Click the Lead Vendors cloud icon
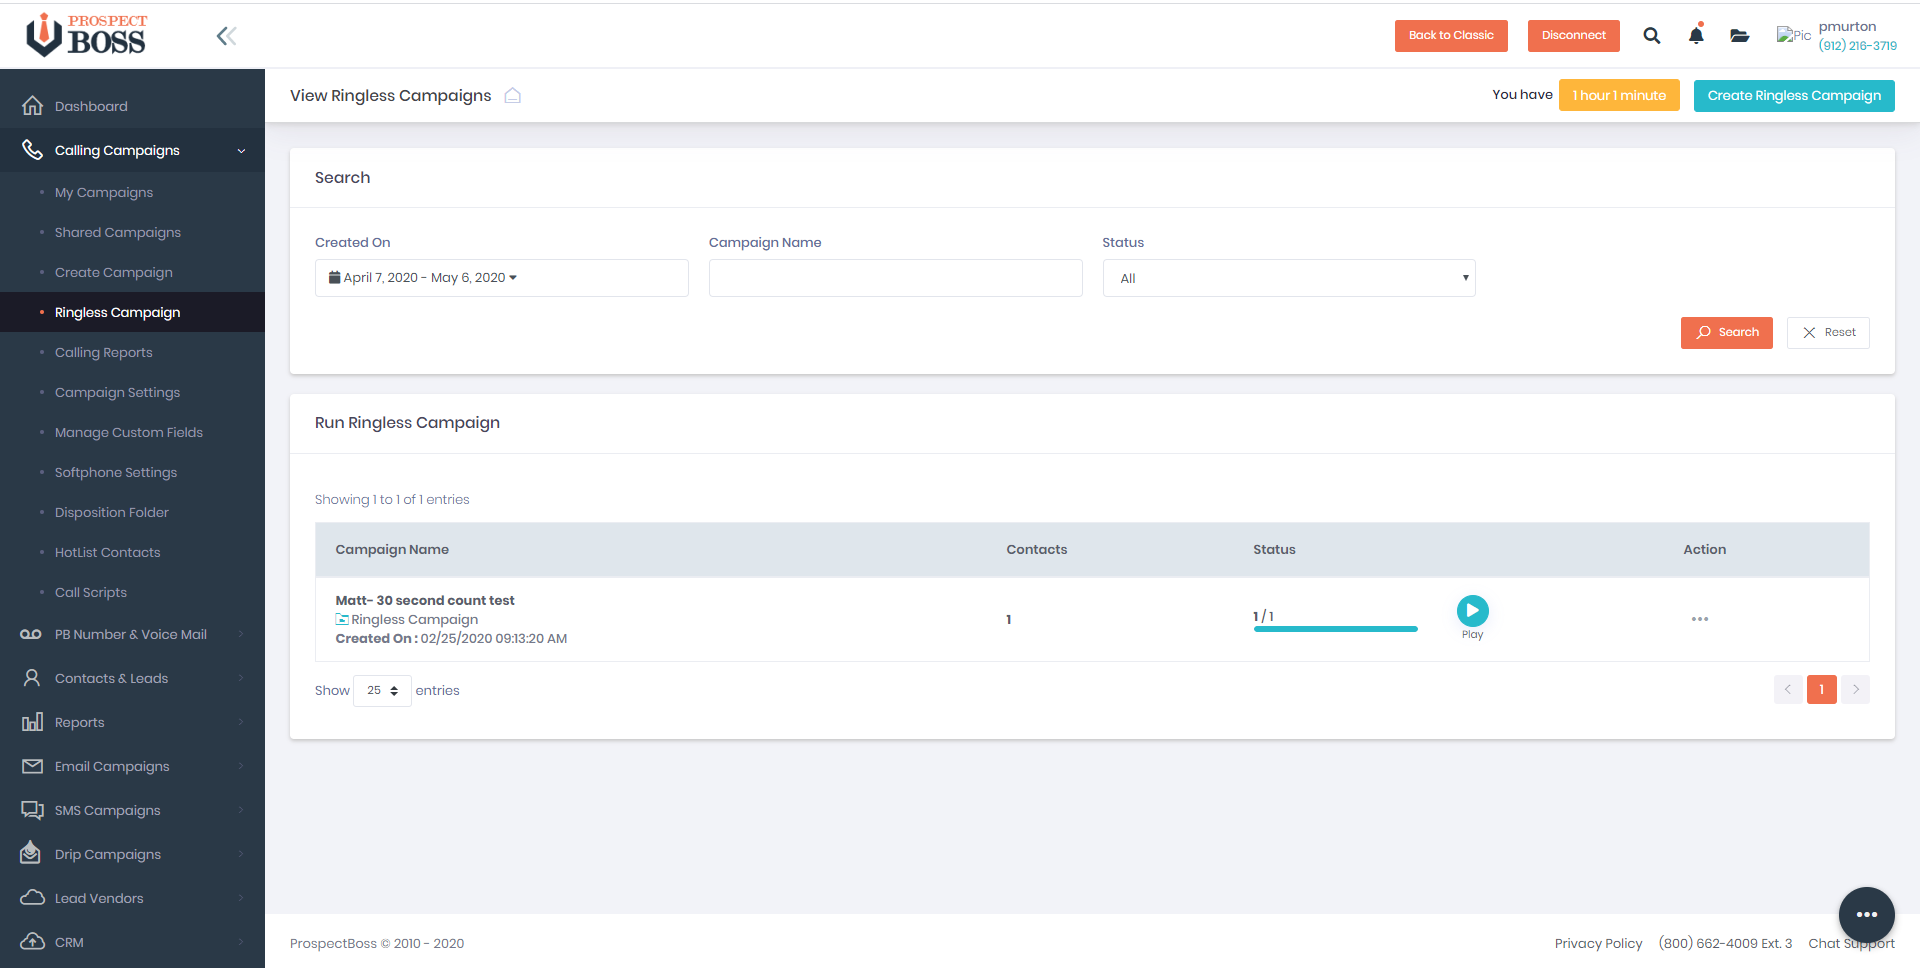The image size is (1920, 968). pyautogui.click(x=32, y=898)
